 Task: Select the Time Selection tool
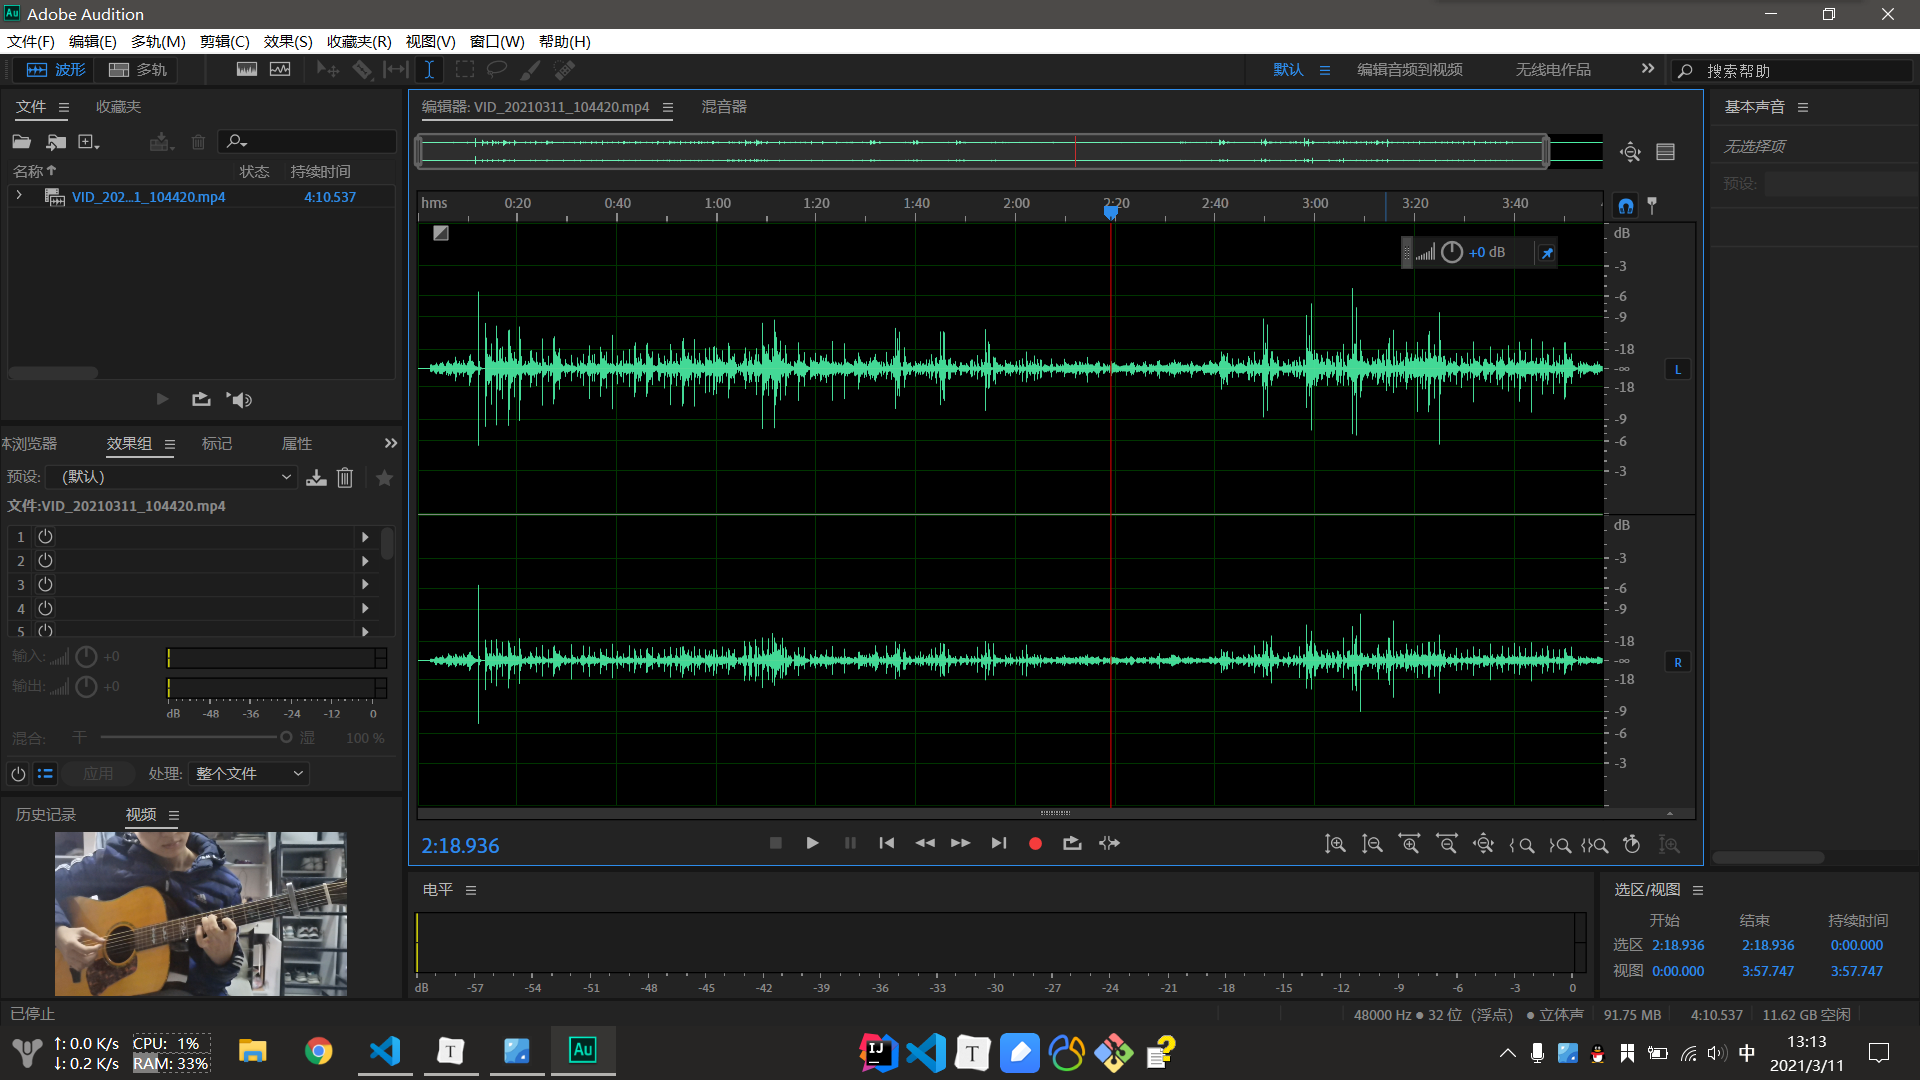click(429, 70)
